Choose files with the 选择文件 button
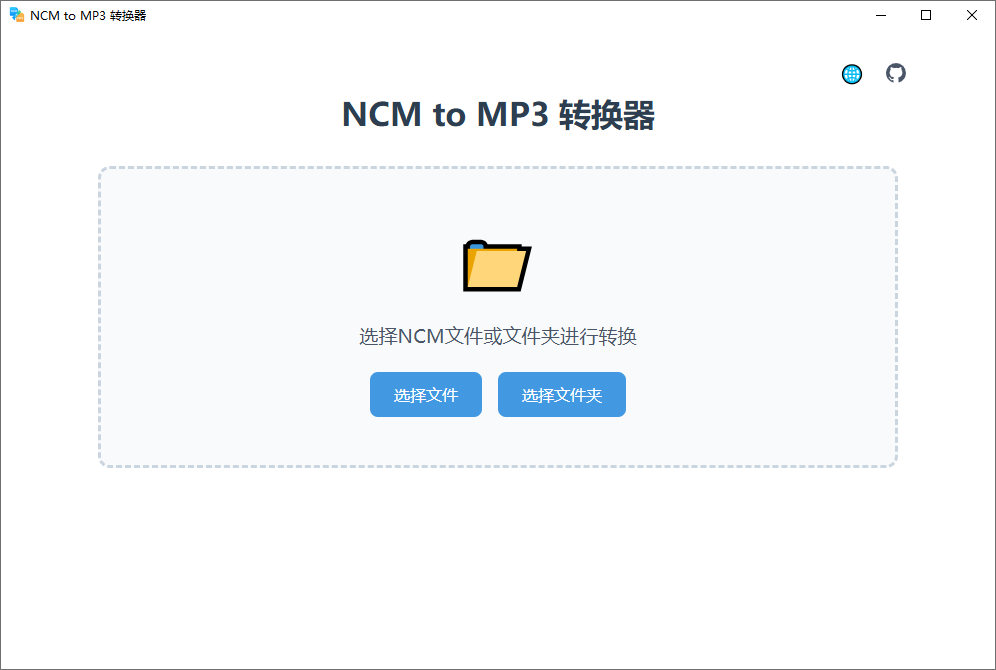 [426, 394]
